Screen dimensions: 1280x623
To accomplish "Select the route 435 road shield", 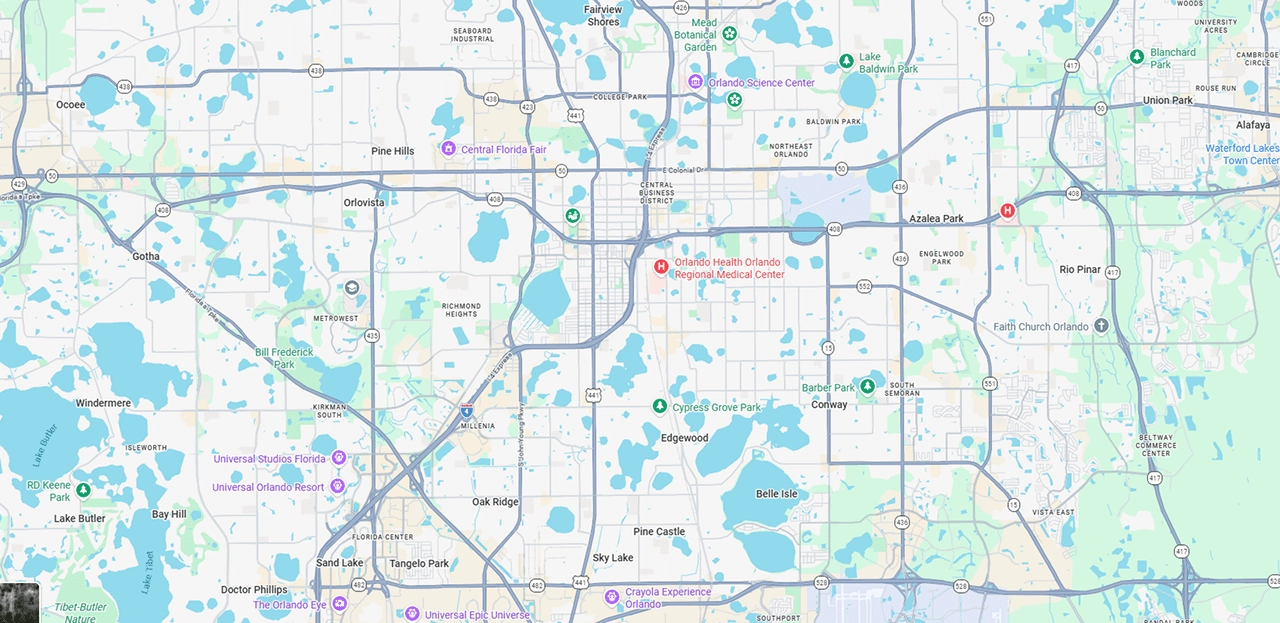I will [372, 335].
